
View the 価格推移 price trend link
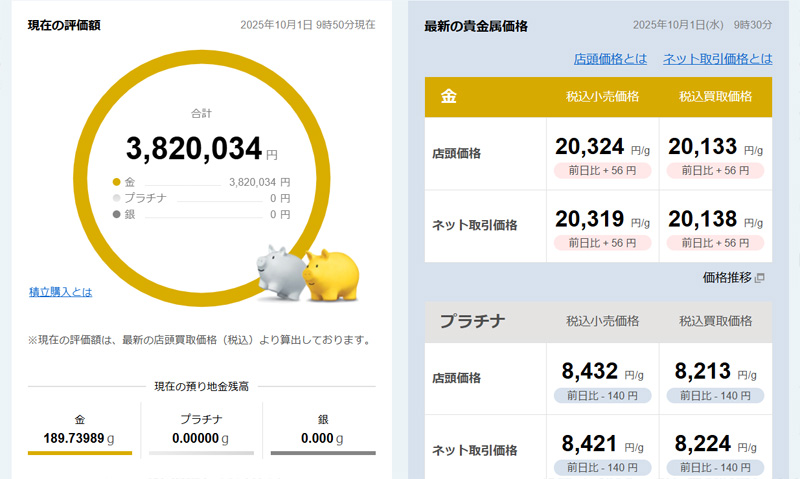point(726,277)
